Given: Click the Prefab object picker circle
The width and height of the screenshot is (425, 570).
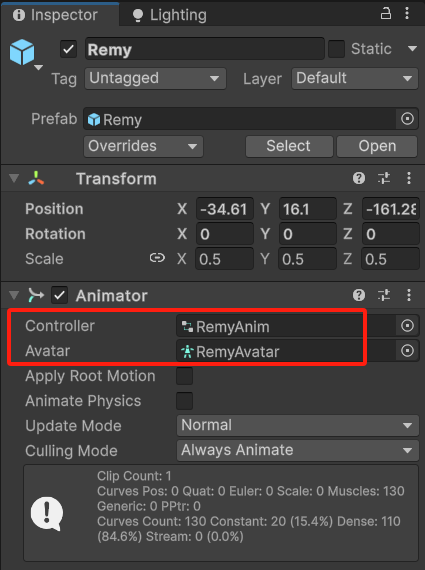Looking at the screenshot, I should [x=407, y=119].
